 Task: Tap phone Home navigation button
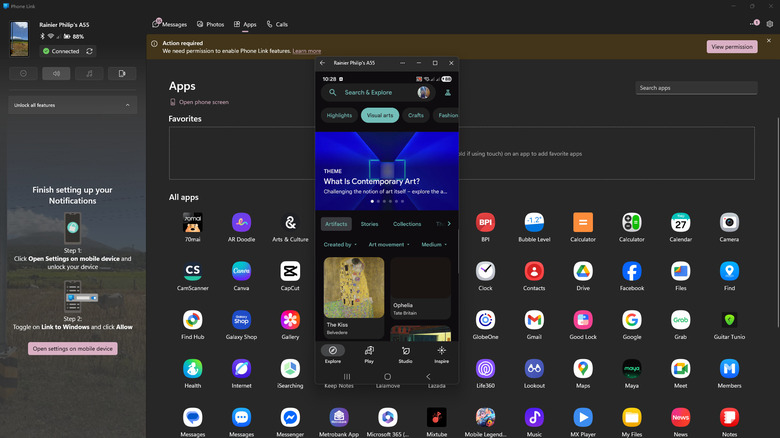click(x=388, y=377)
